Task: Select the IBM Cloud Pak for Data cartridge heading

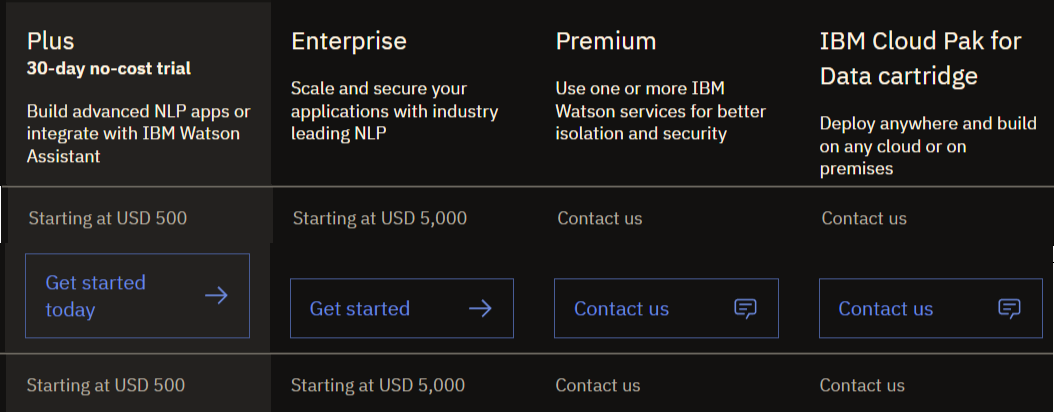Action: [921, 58]
